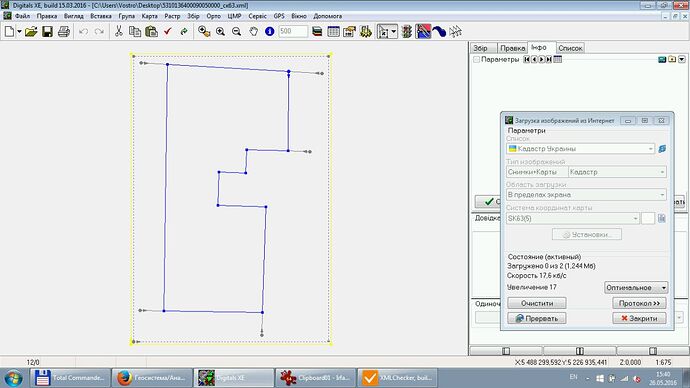Image resolution: width=690 pixels, height=388 pixels.
Task: Click the EN language indicator in tray
Action: pyautogui.click(x=573, y=377)
